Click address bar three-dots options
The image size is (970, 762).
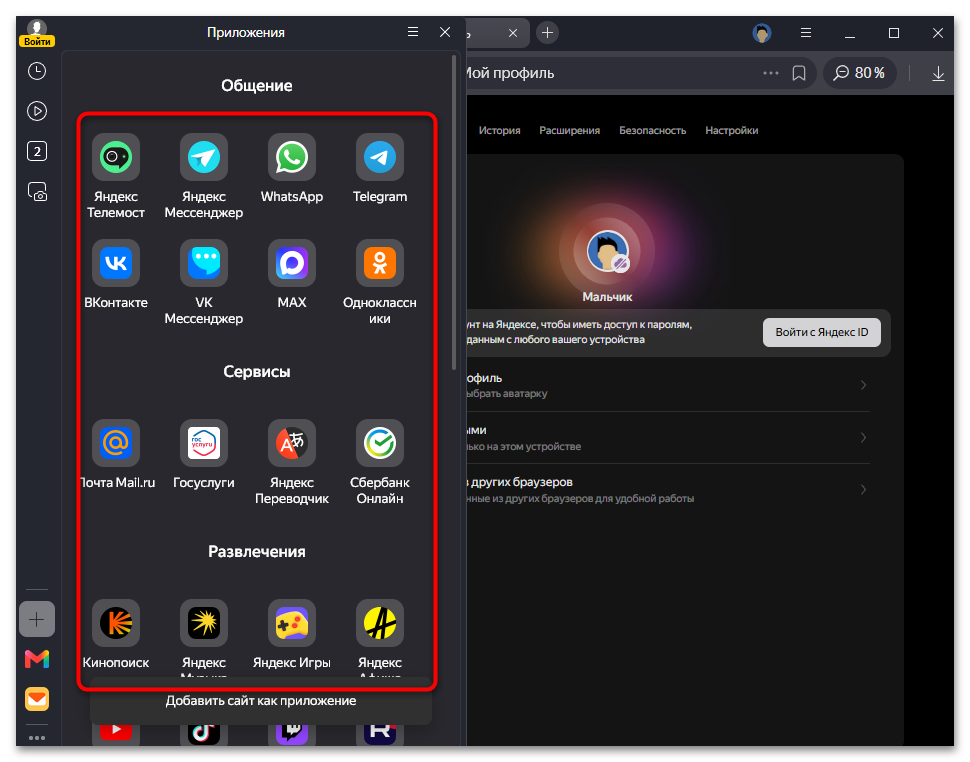[771, 73]
